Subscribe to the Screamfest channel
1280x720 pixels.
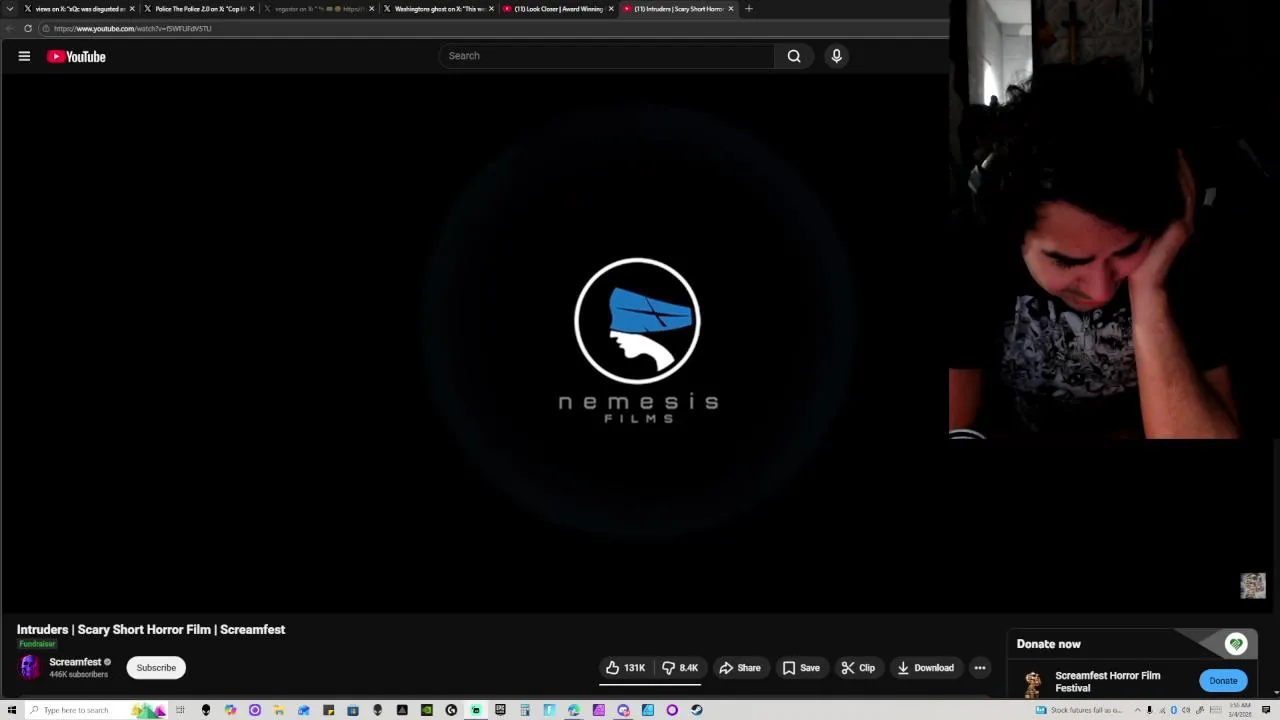156,668
